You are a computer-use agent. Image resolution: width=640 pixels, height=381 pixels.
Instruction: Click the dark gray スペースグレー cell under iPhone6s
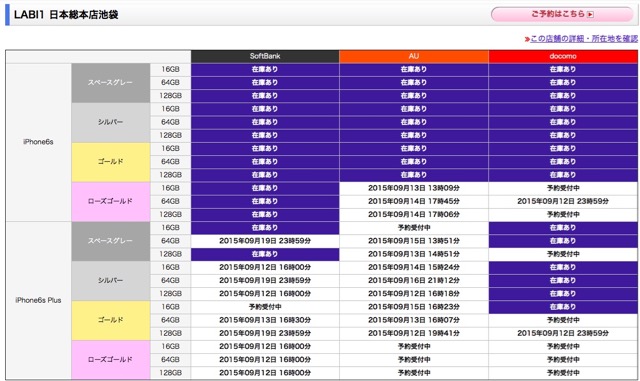click(111, 82)
